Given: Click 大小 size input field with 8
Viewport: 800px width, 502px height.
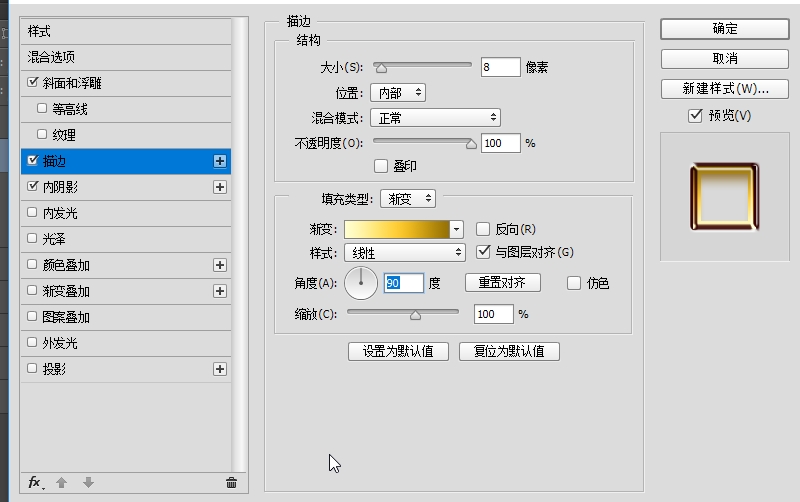Looking at the screenshot, I should point(501,67).
